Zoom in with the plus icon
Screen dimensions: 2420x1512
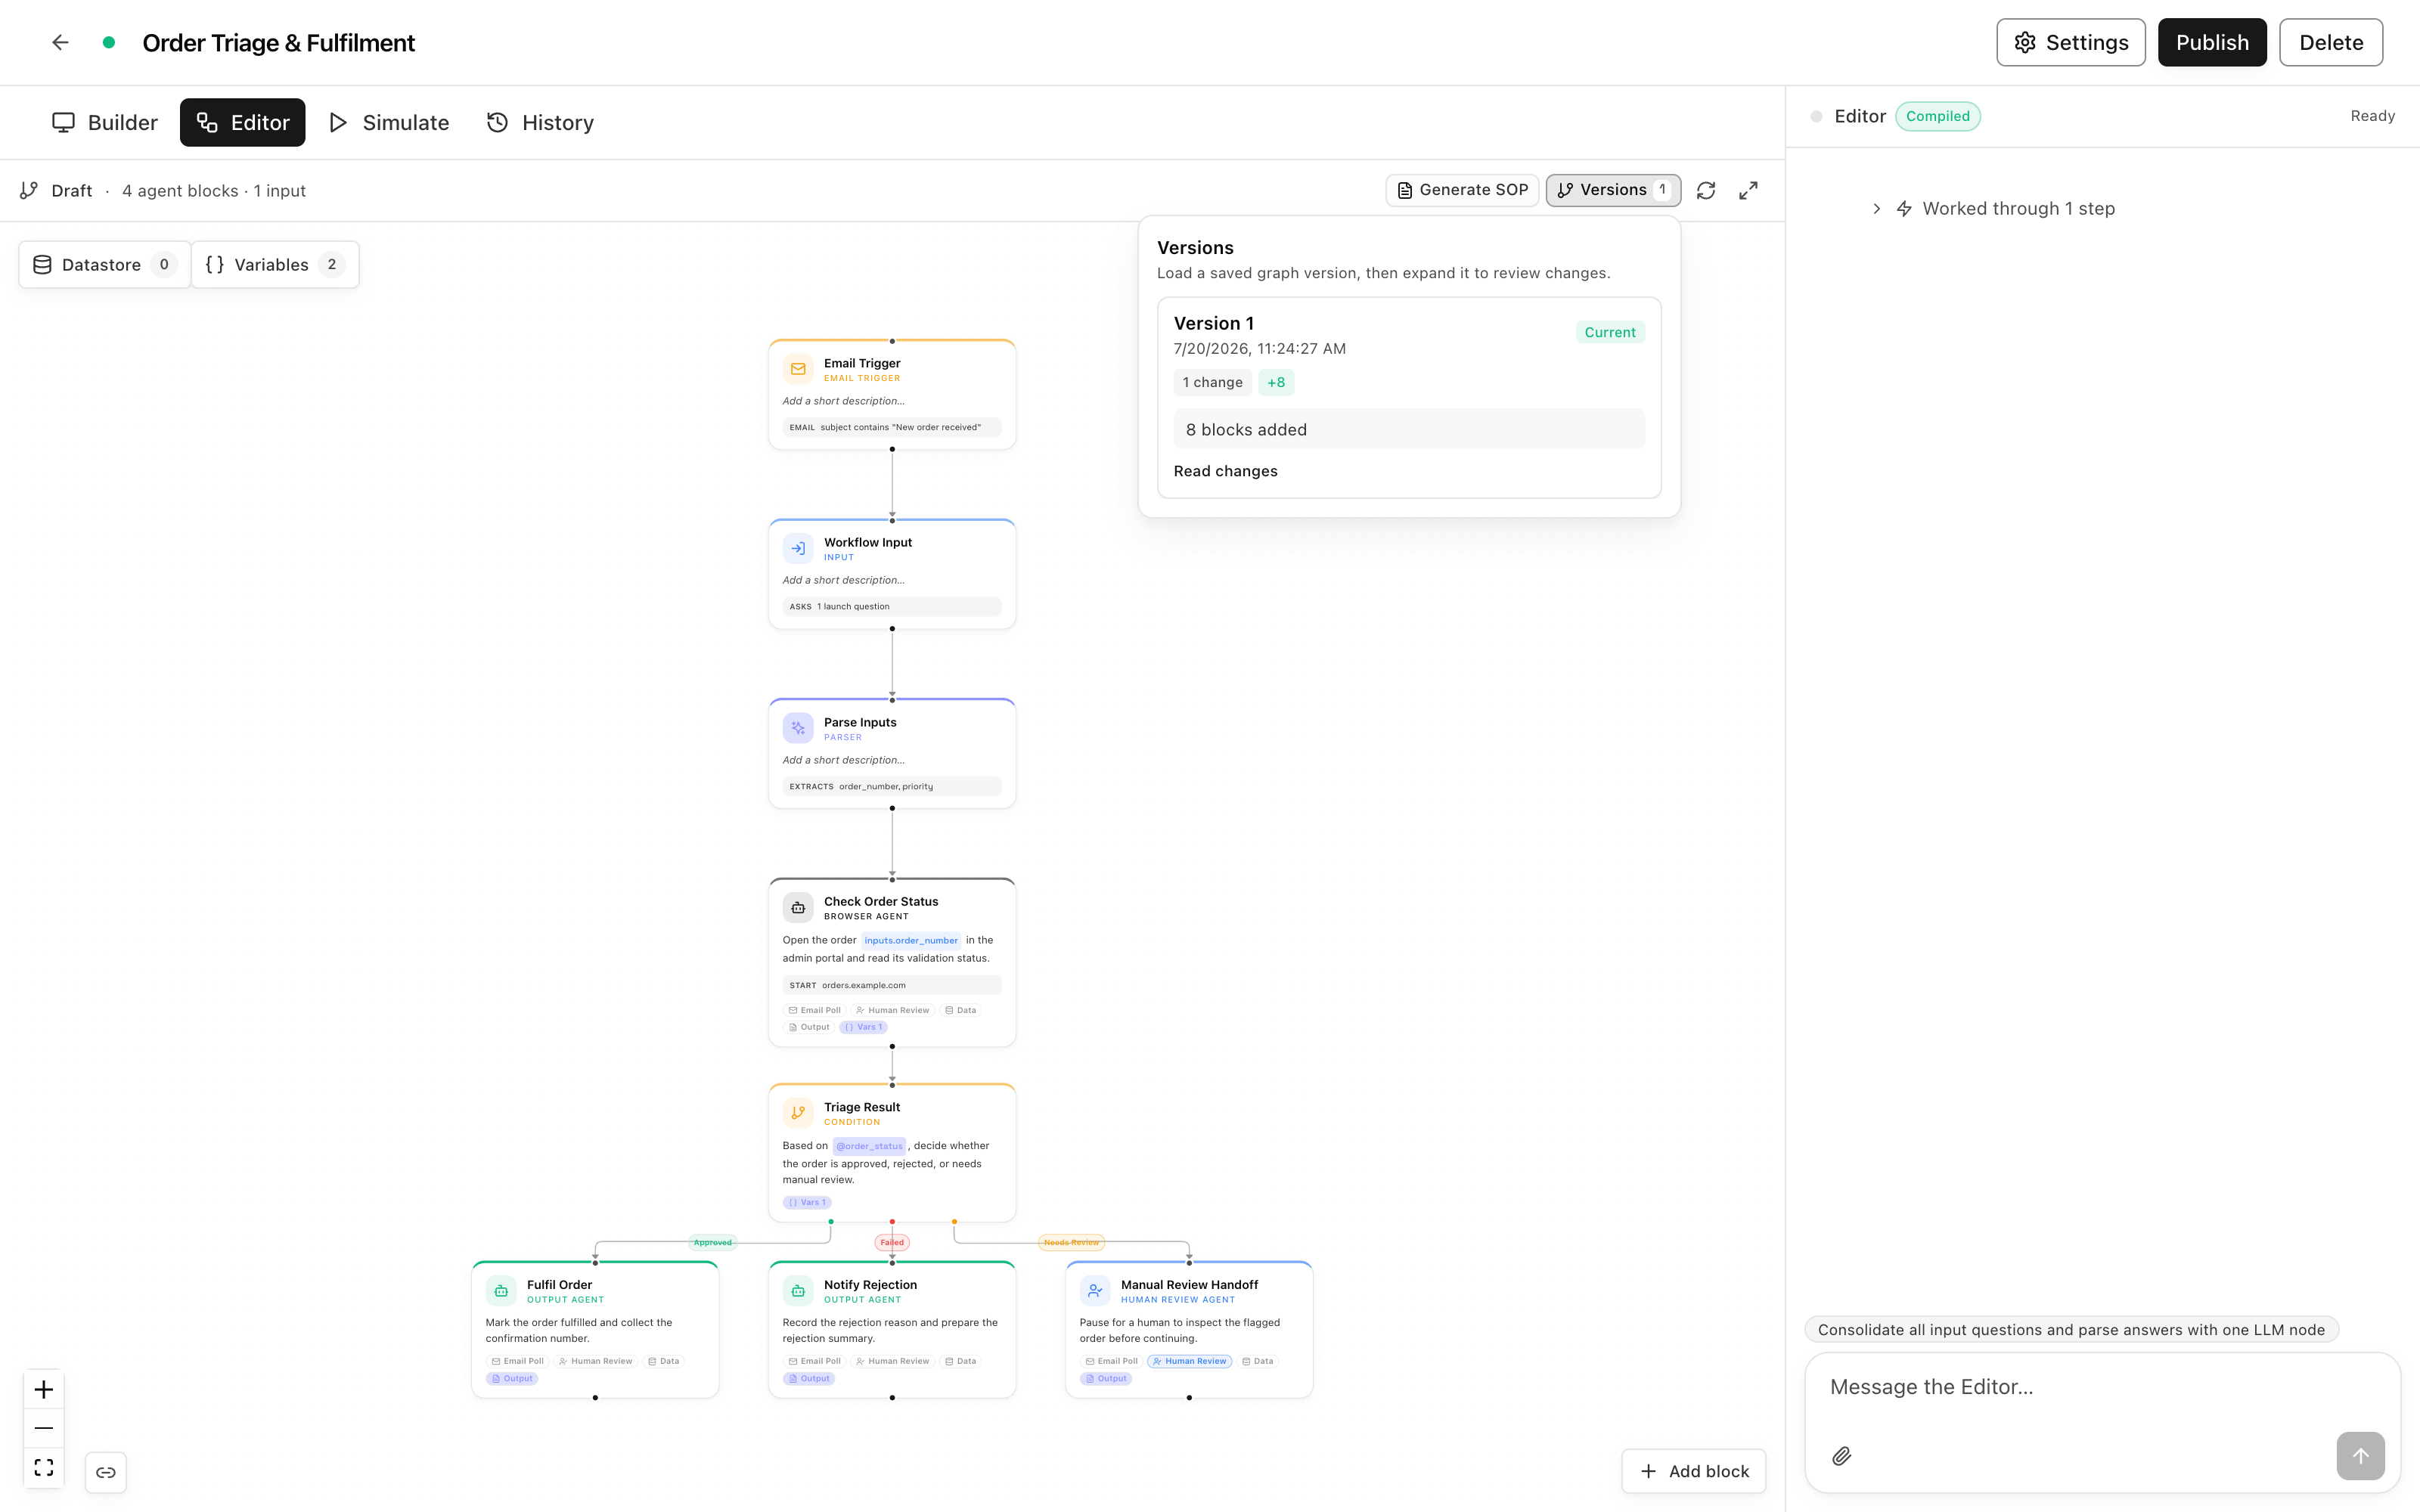point(44,1389)
